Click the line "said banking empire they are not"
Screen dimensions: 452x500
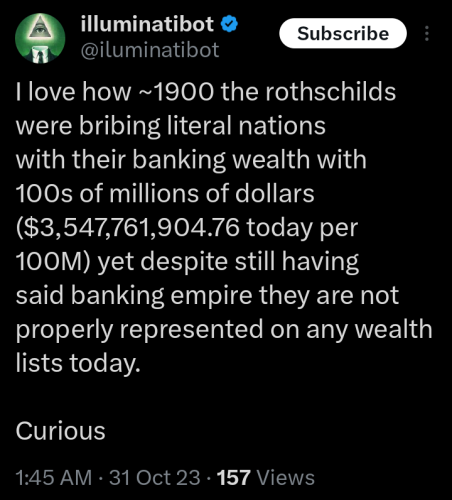pos(207,296)
